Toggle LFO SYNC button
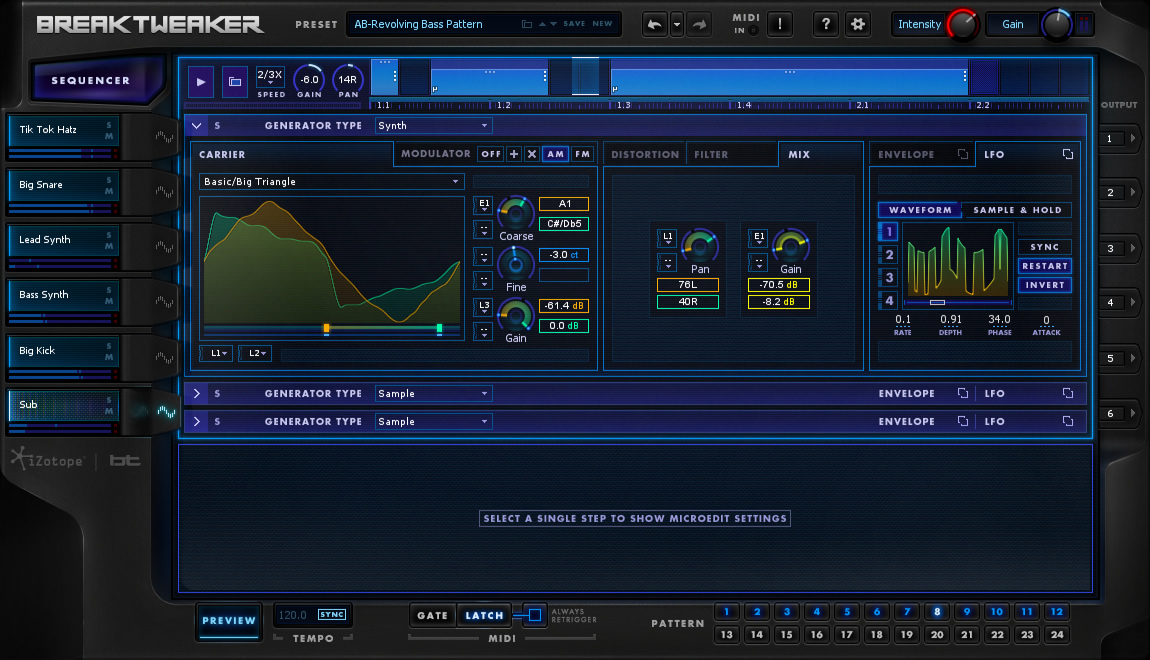Image resolution: width=1150 pixels, height=660 pixels. click(1044, 247)
